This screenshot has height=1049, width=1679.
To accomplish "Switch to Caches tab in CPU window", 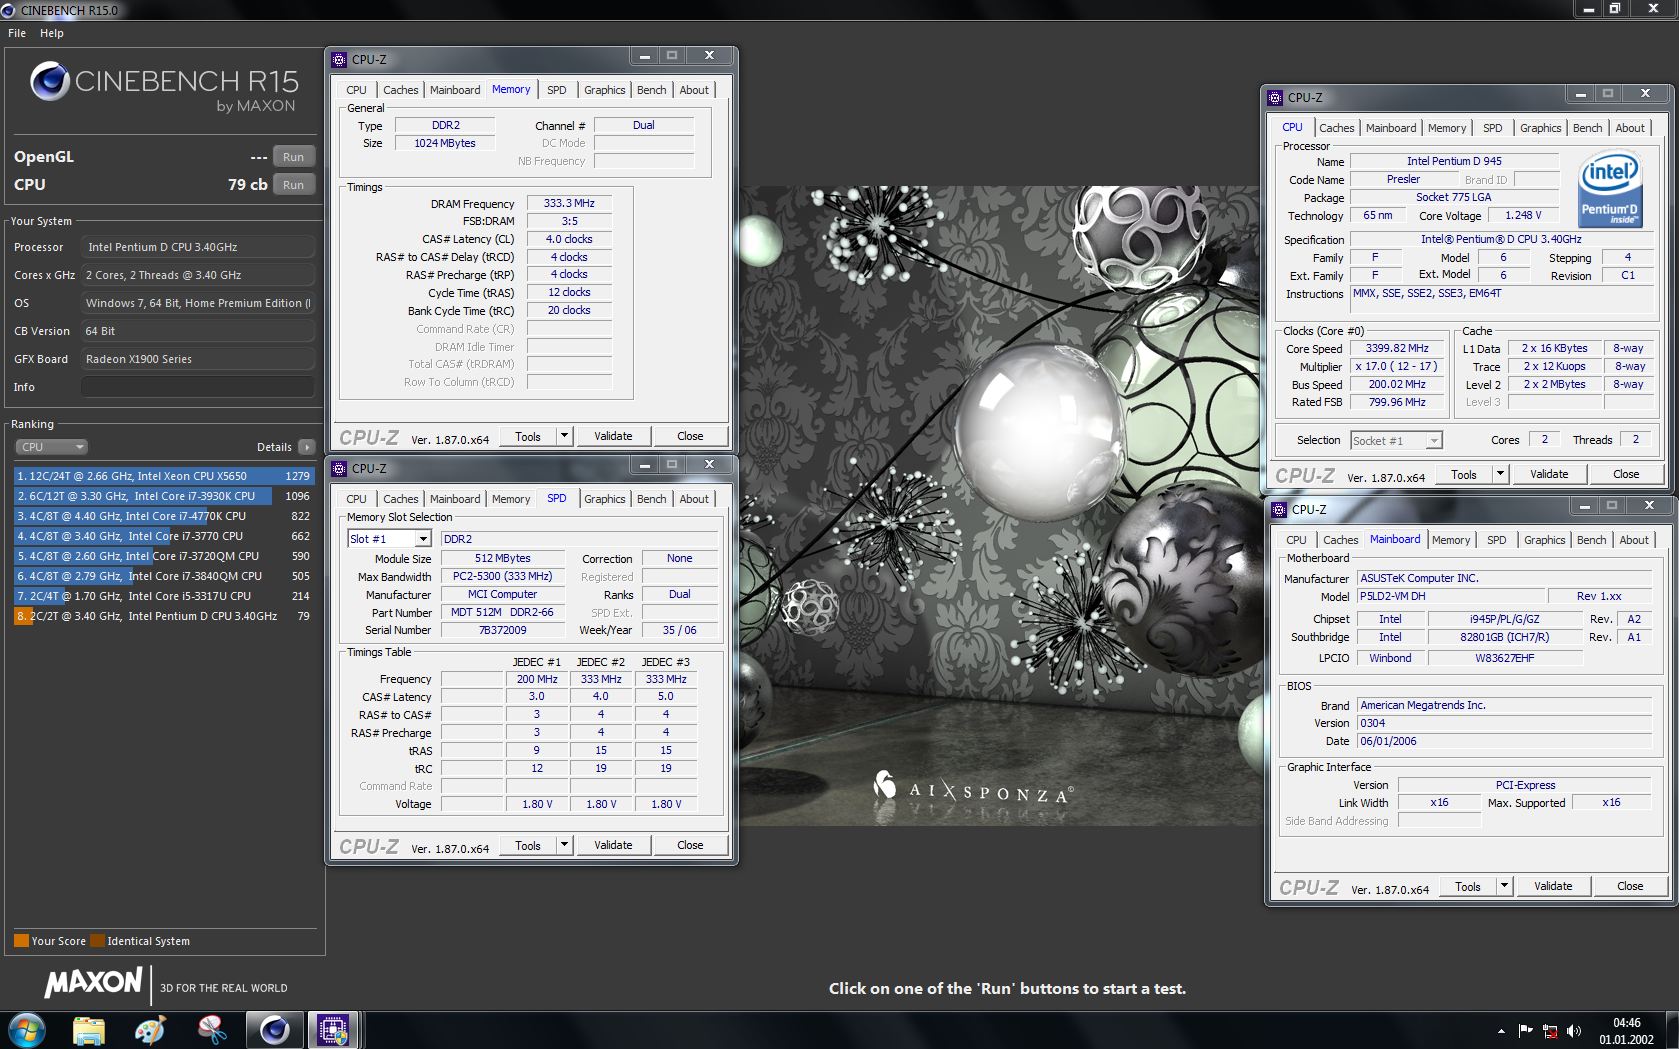I will click(1337, 128).
